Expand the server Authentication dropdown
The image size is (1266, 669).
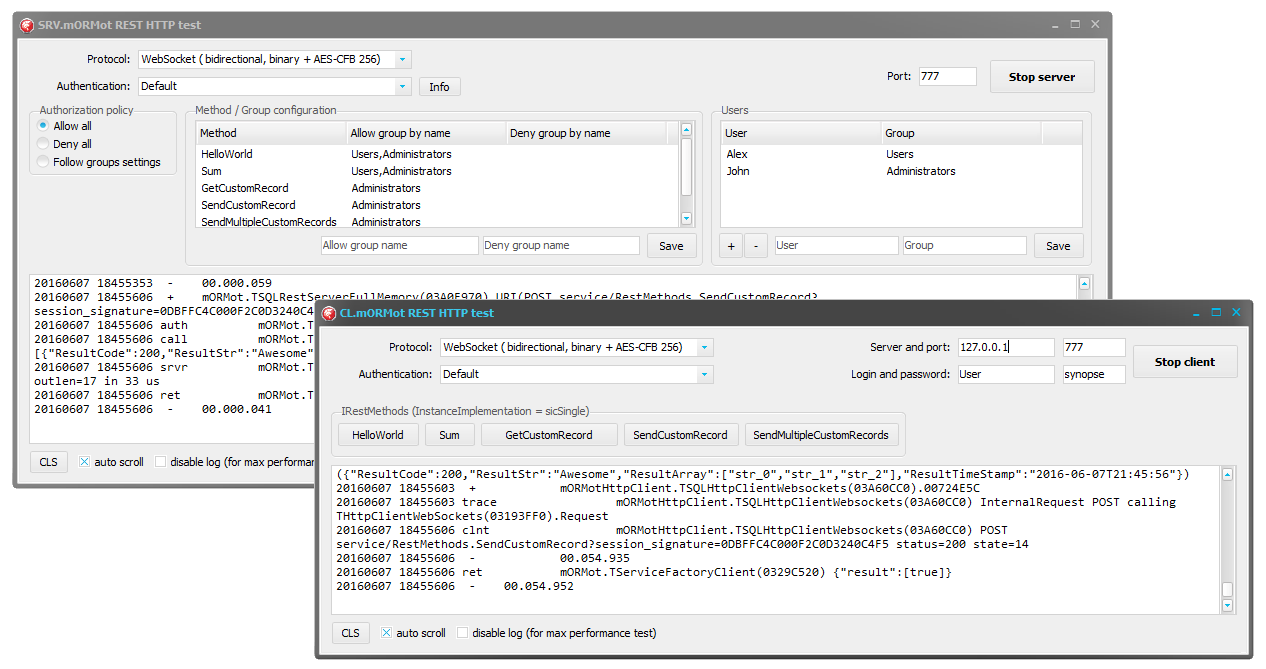point(402,87)
